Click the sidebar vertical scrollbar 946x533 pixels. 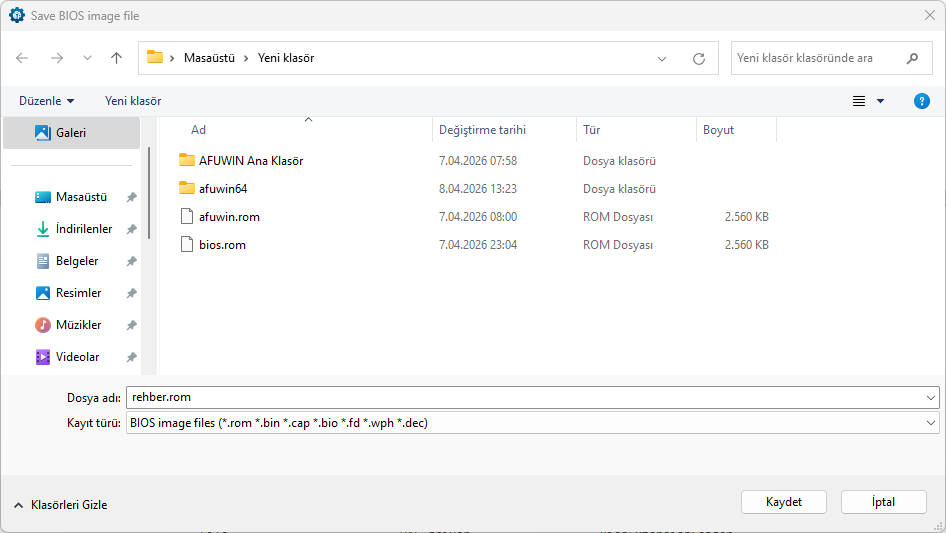(x=149, y=193)
